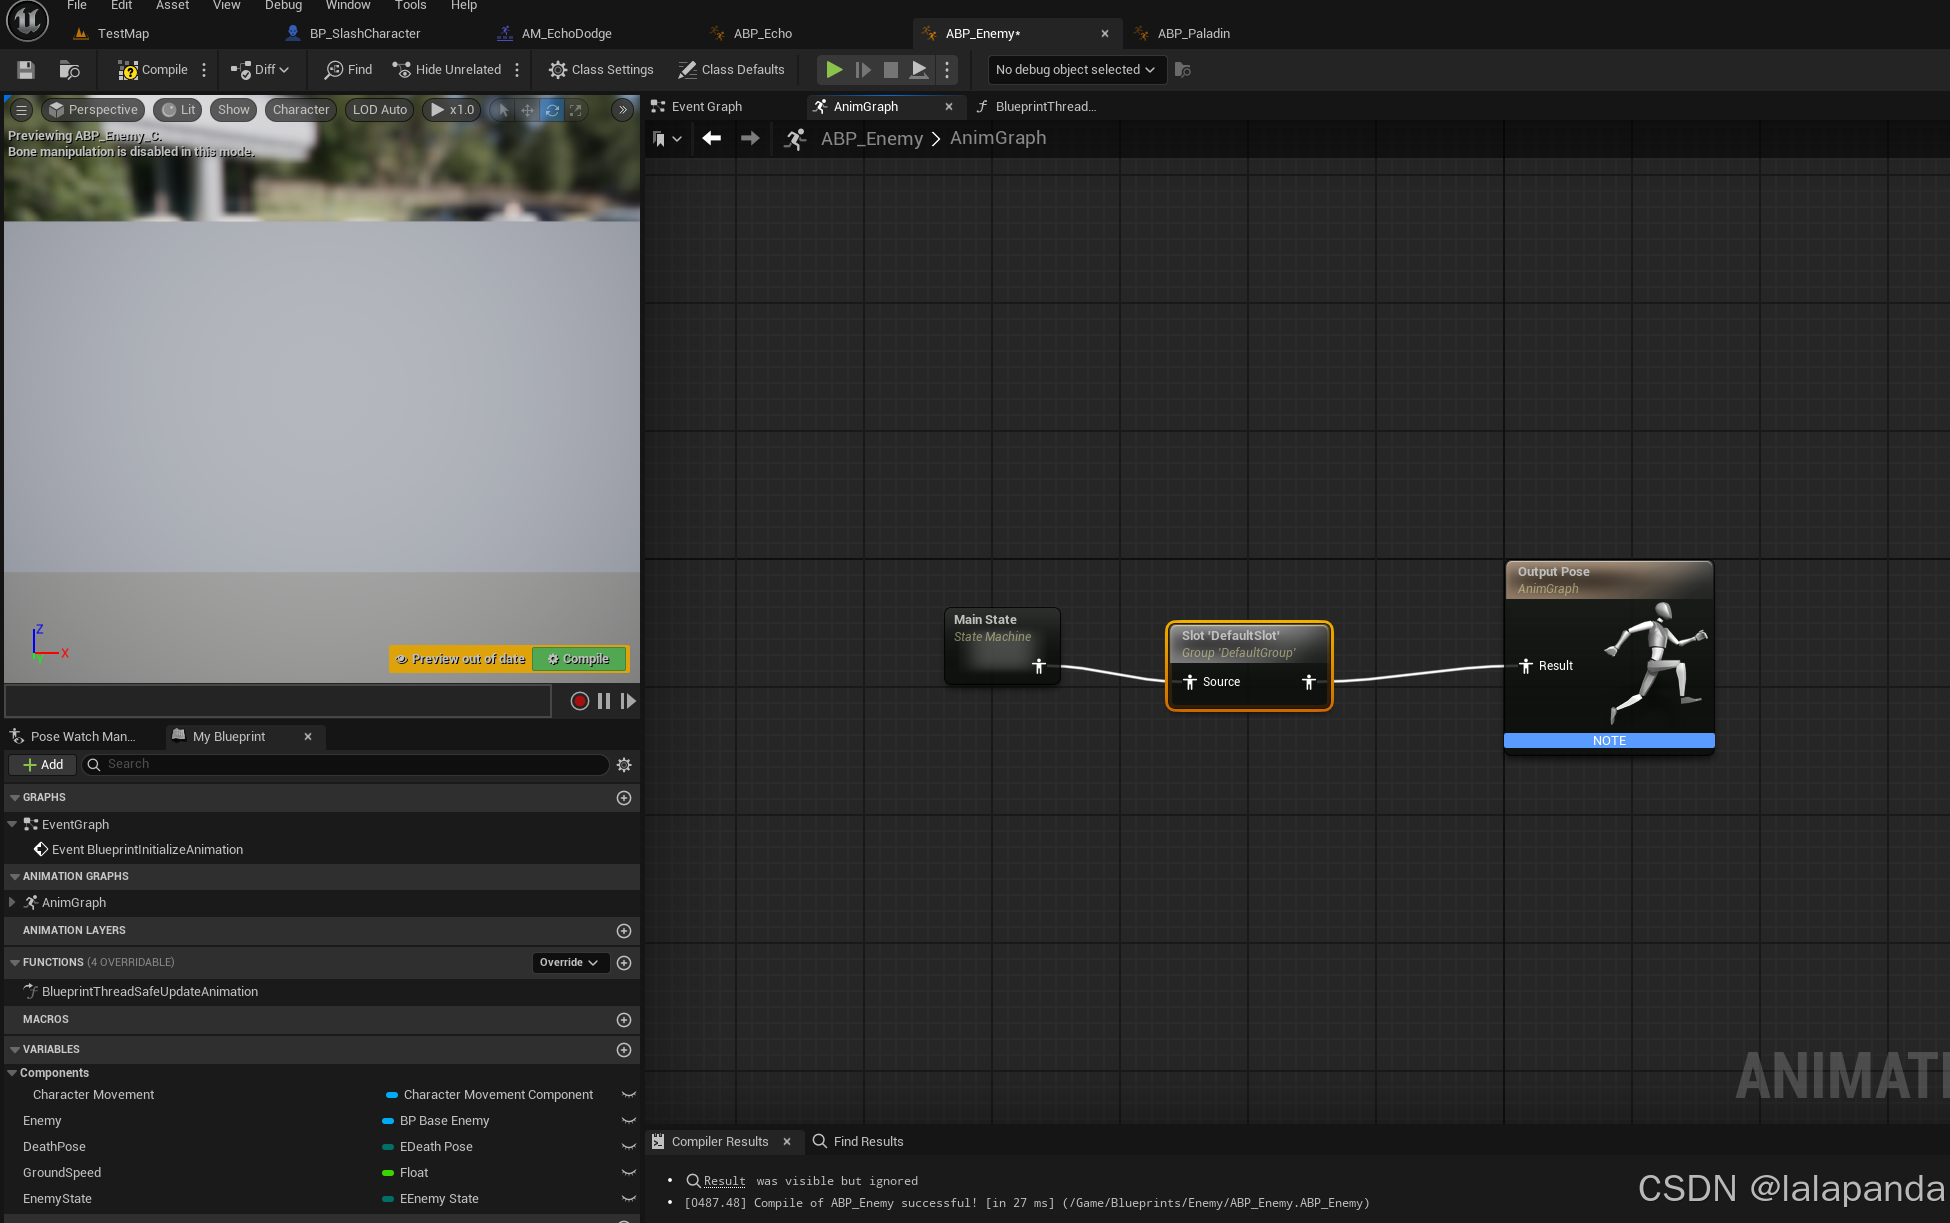Screen dimensions: 1950x1223
Task: Adjust the x1.0 playback speed control
Action: click(452, 110)
